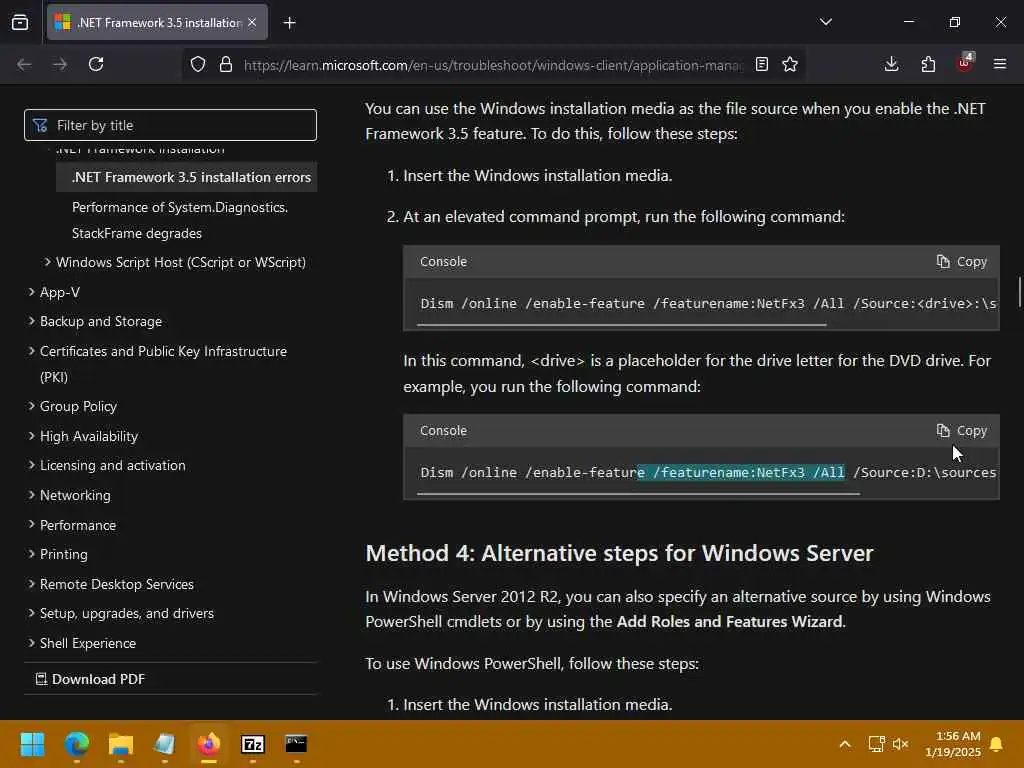The width and height of the screenshot is (1024, 768).
Task: Open the notifications bell icon
Action: pyautogui.click(x=997, y=744)
